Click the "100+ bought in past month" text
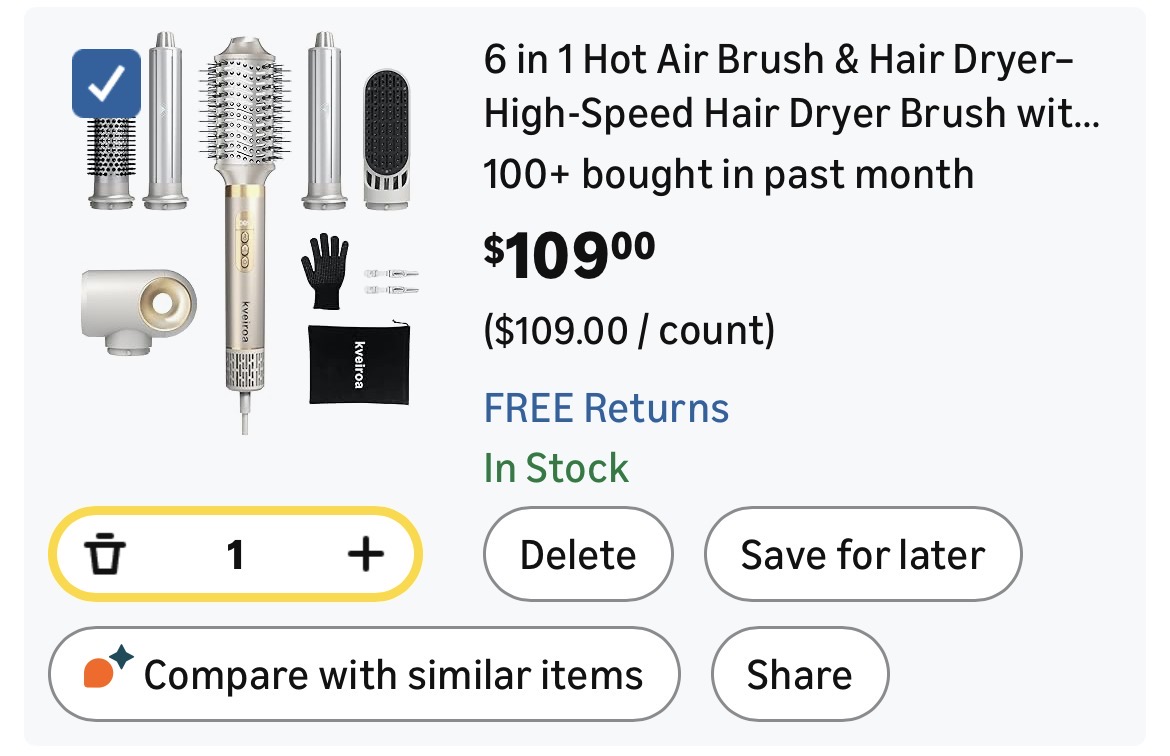Image resolution: width=1170 pixels, height=756 pixels. [x=728, y=174]
